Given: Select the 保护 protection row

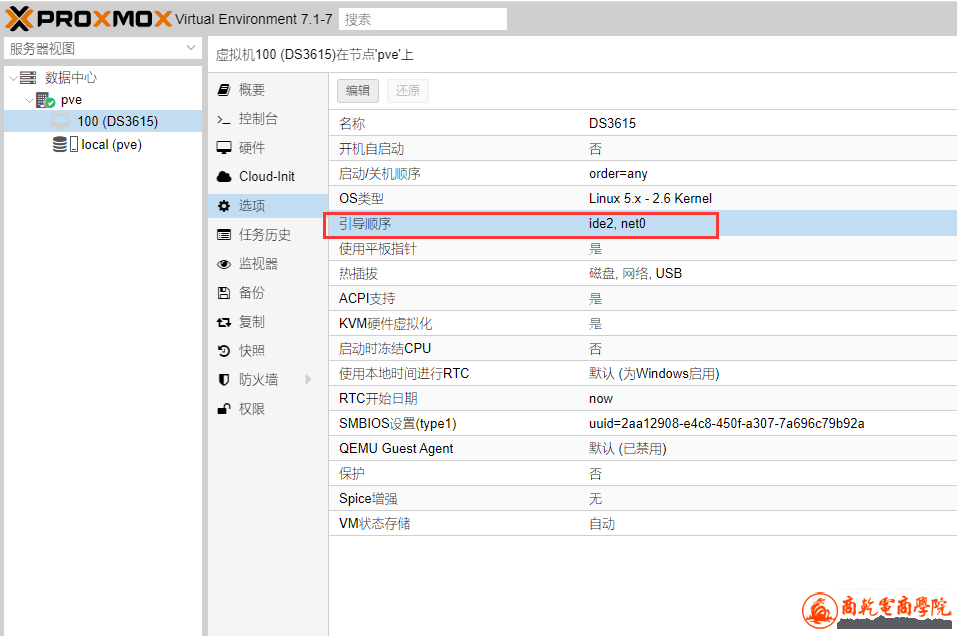Looking at the screenshot, I should tap(643, 474).
